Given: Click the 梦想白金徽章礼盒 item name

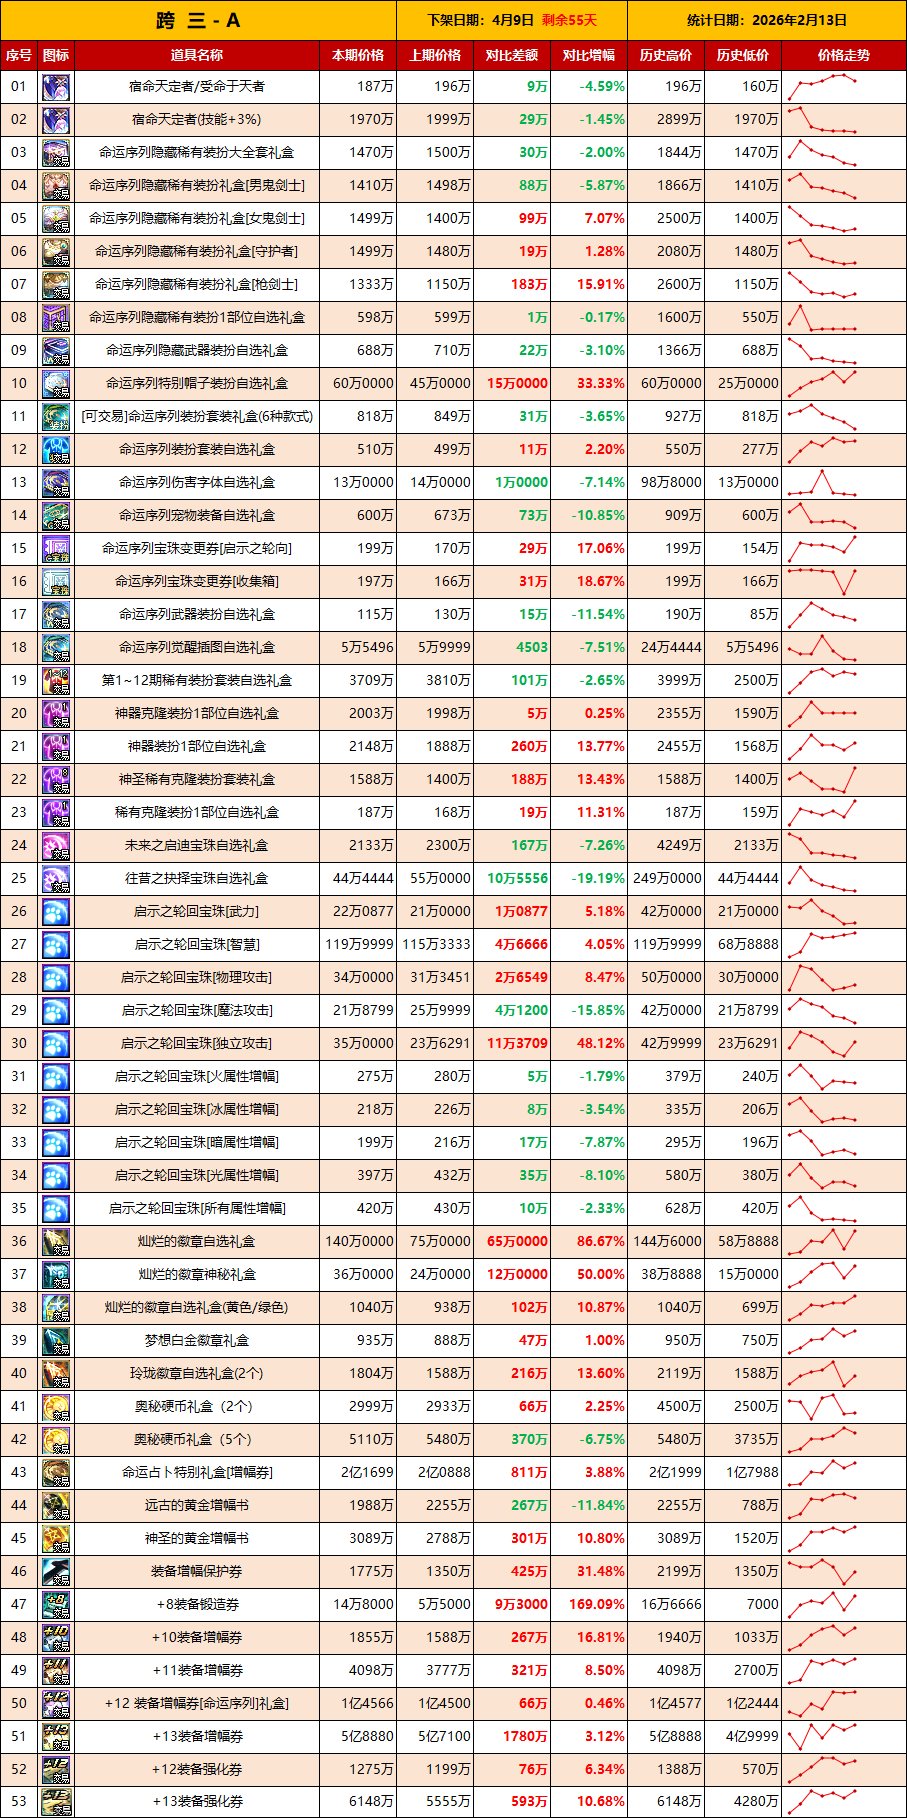Looking at the screenshot, I should 197,1341.
